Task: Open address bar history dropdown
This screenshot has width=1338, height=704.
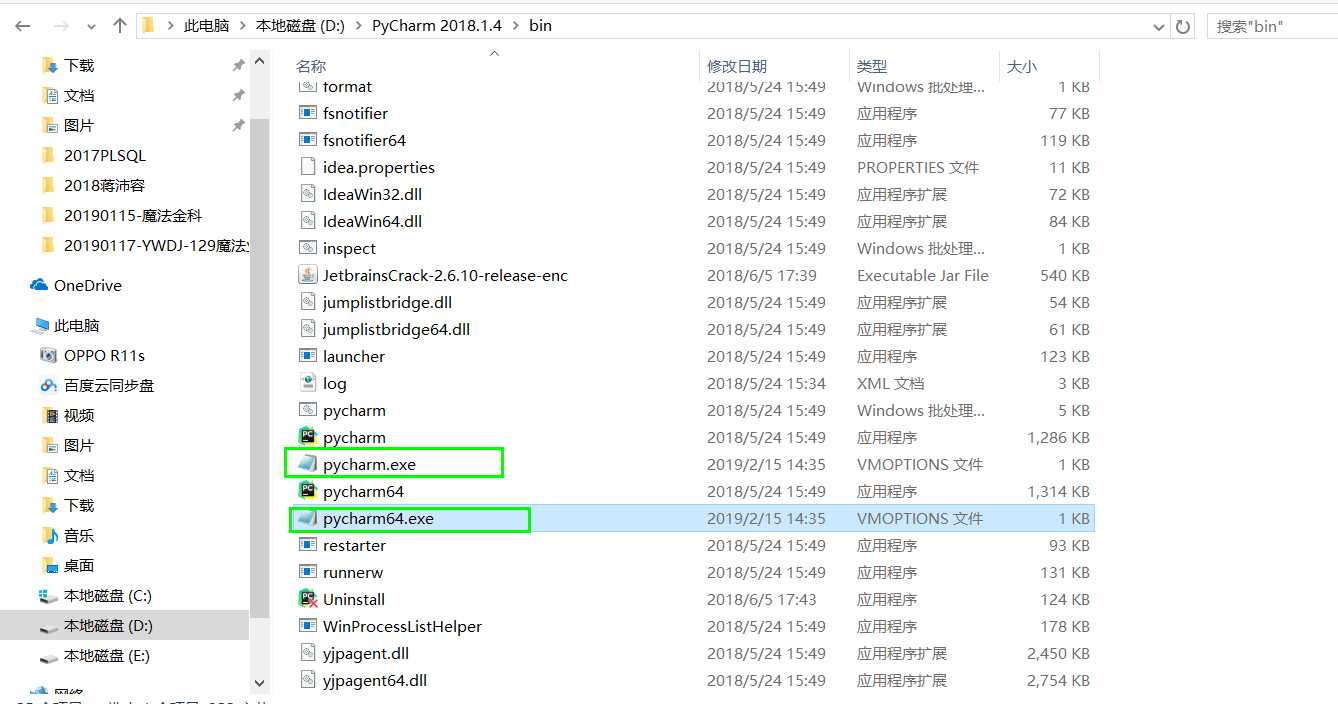Action: point(1157,26)
